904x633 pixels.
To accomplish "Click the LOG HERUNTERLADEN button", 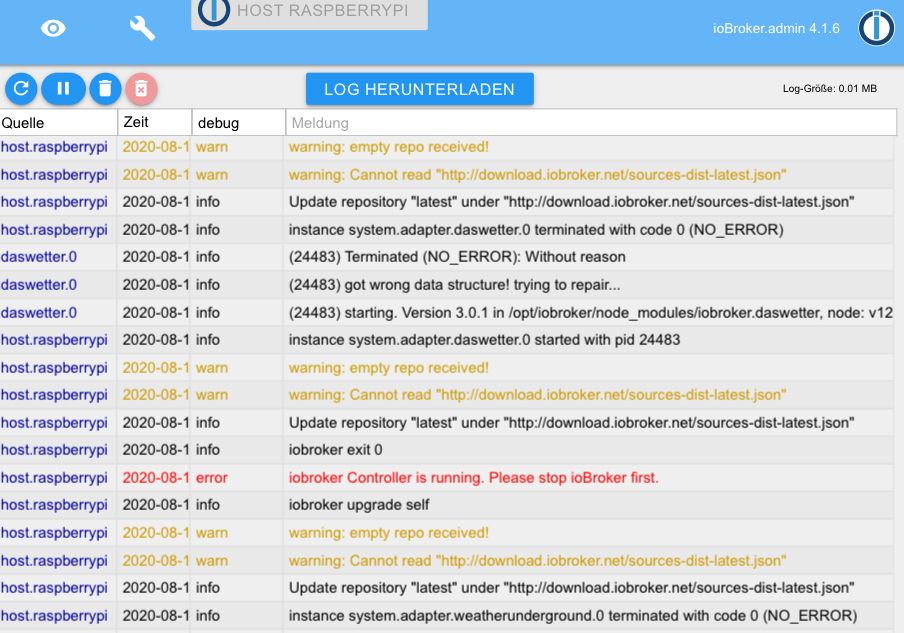I will pyautogui.click(x=419, y=89).
